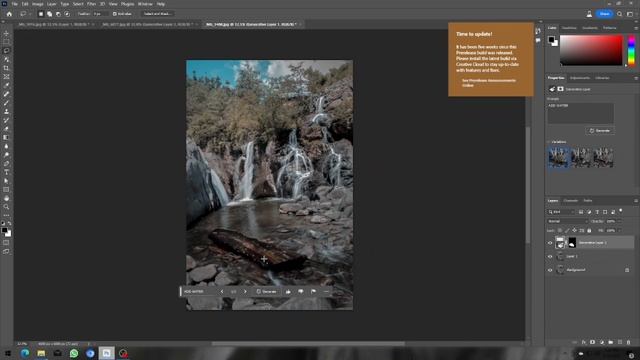
Task: Show next variation with right arrow
Action: (x=245, y=291)
